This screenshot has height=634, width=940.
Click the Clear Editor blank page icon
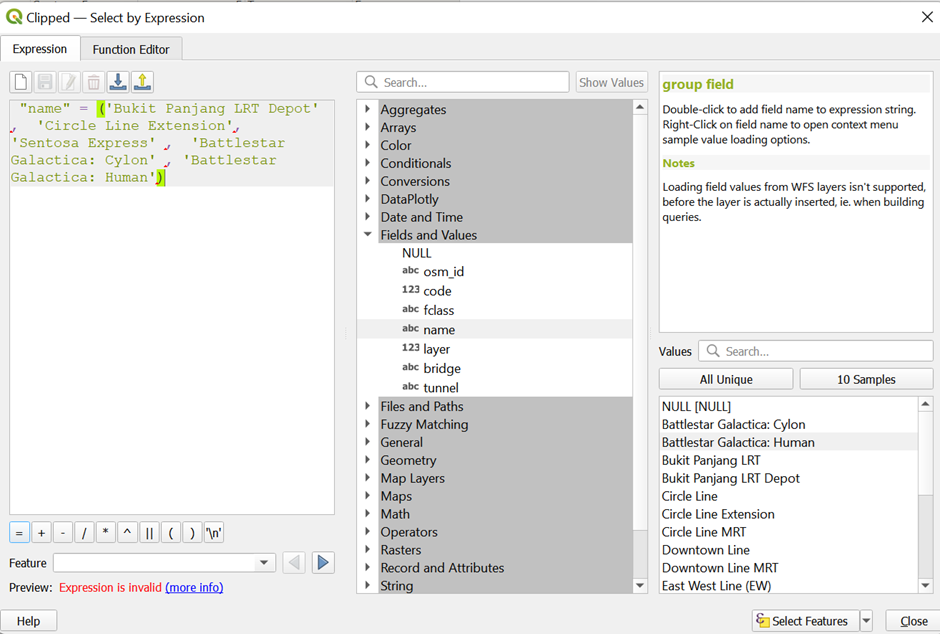point(20,82)
